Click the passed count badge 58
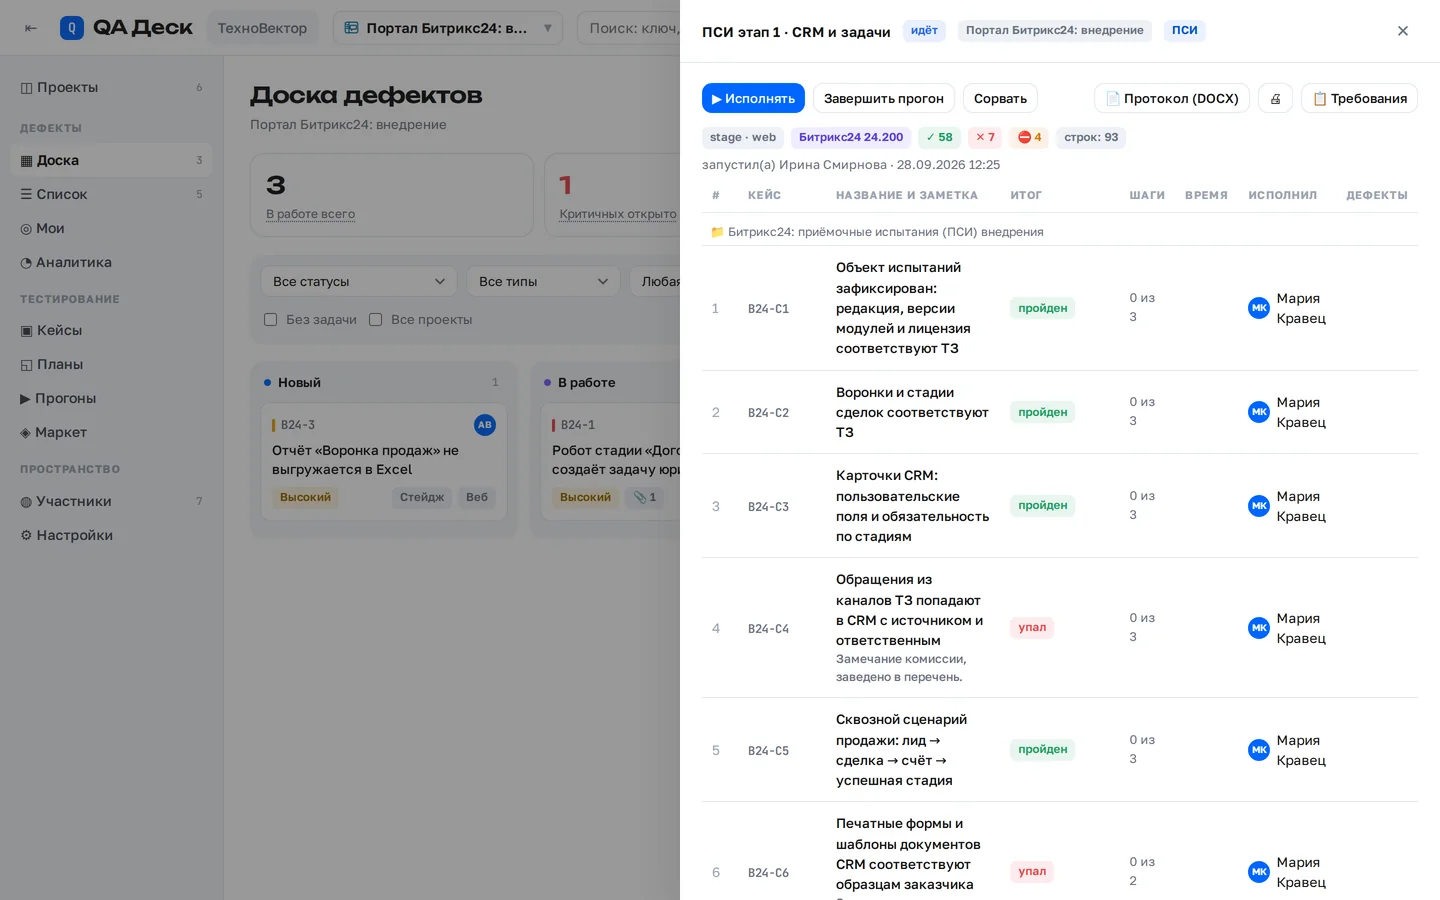Image resolution: width=1440 pixels, height=900 pixels. click(x=939, y=137)
